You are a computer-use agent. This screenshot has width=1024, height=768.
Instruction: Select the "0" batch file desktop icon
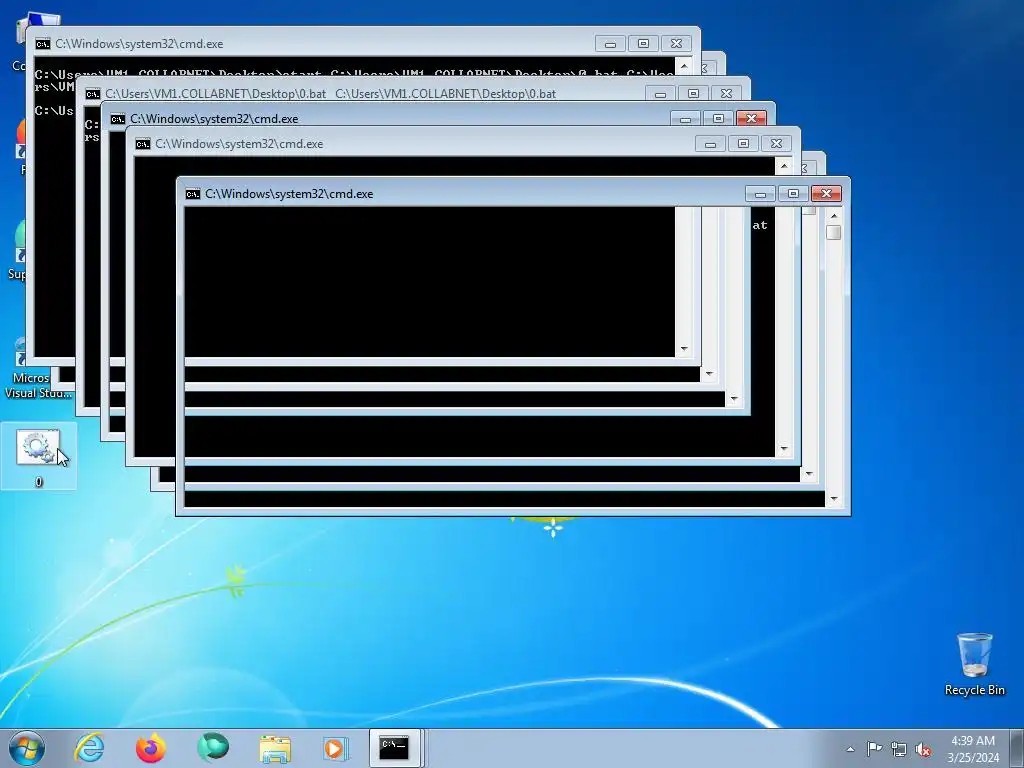39,456
